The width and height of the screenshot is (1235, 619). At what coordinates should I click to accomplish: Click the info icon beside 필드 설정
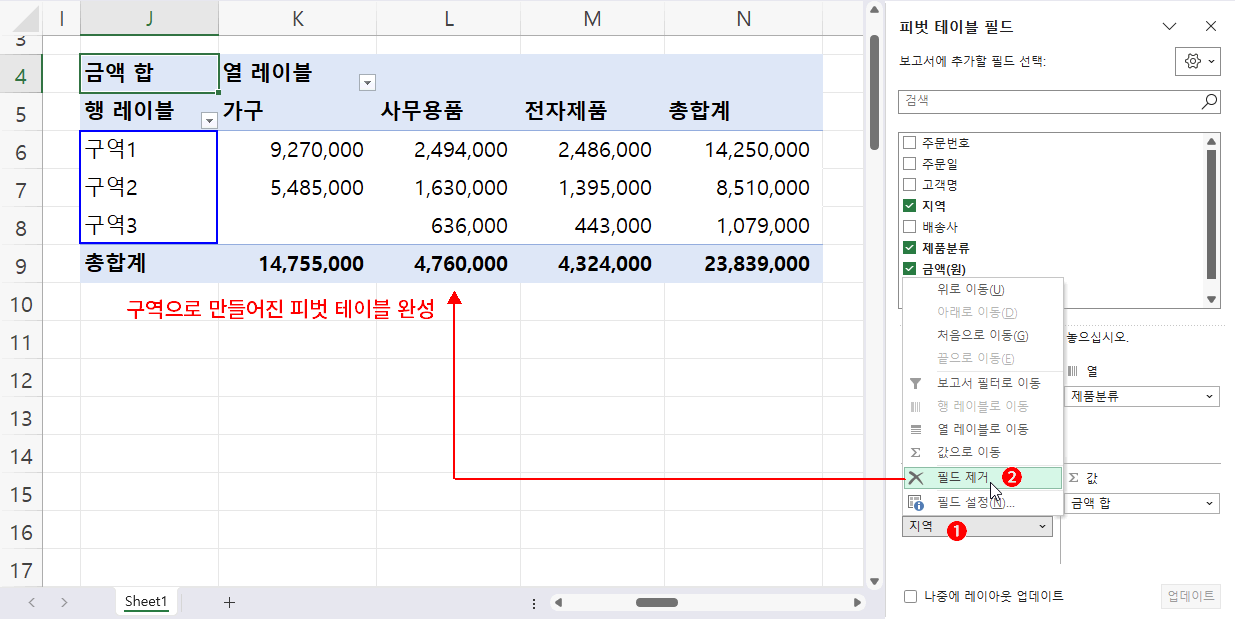click(x=916, y=501)
